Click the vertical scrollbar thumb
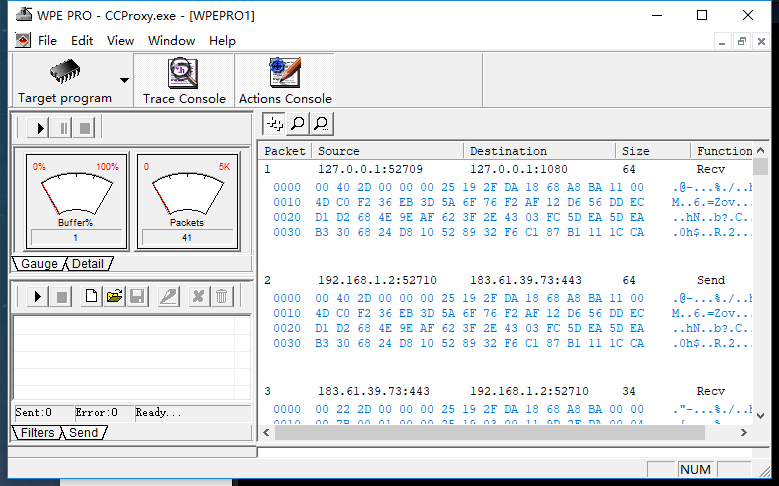Viewport: 779px width, 486px height. (x=760, y=167)
